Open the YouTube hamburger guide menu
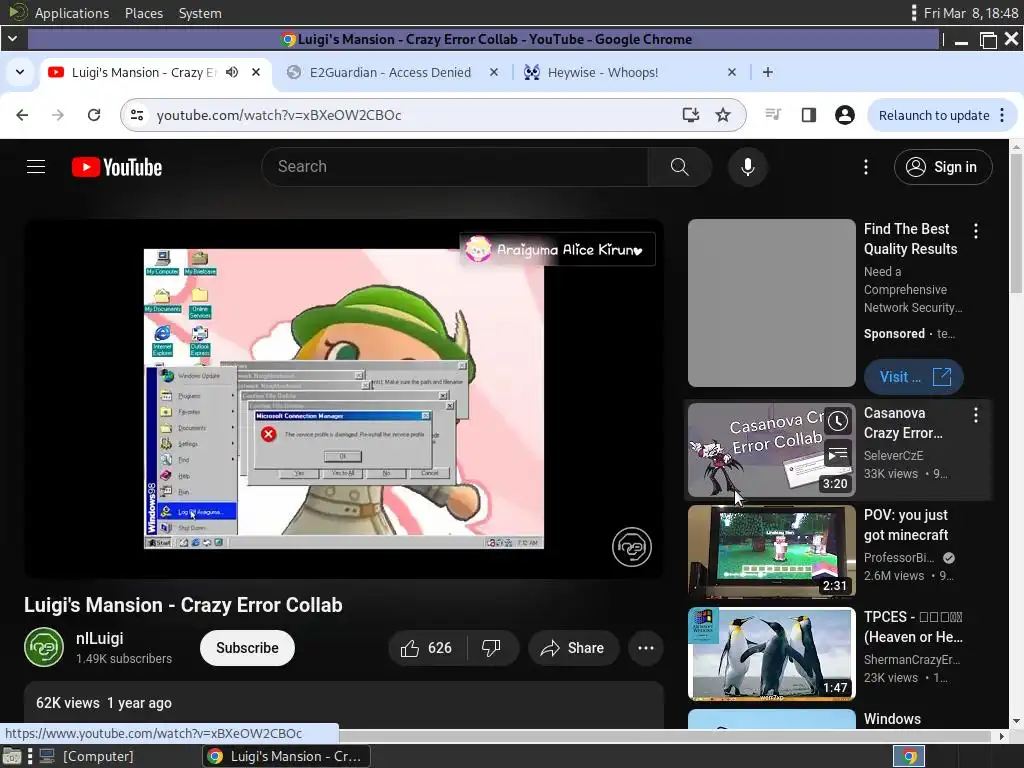The width and height of the screenshot is (1024, 768). coord(36,167)
